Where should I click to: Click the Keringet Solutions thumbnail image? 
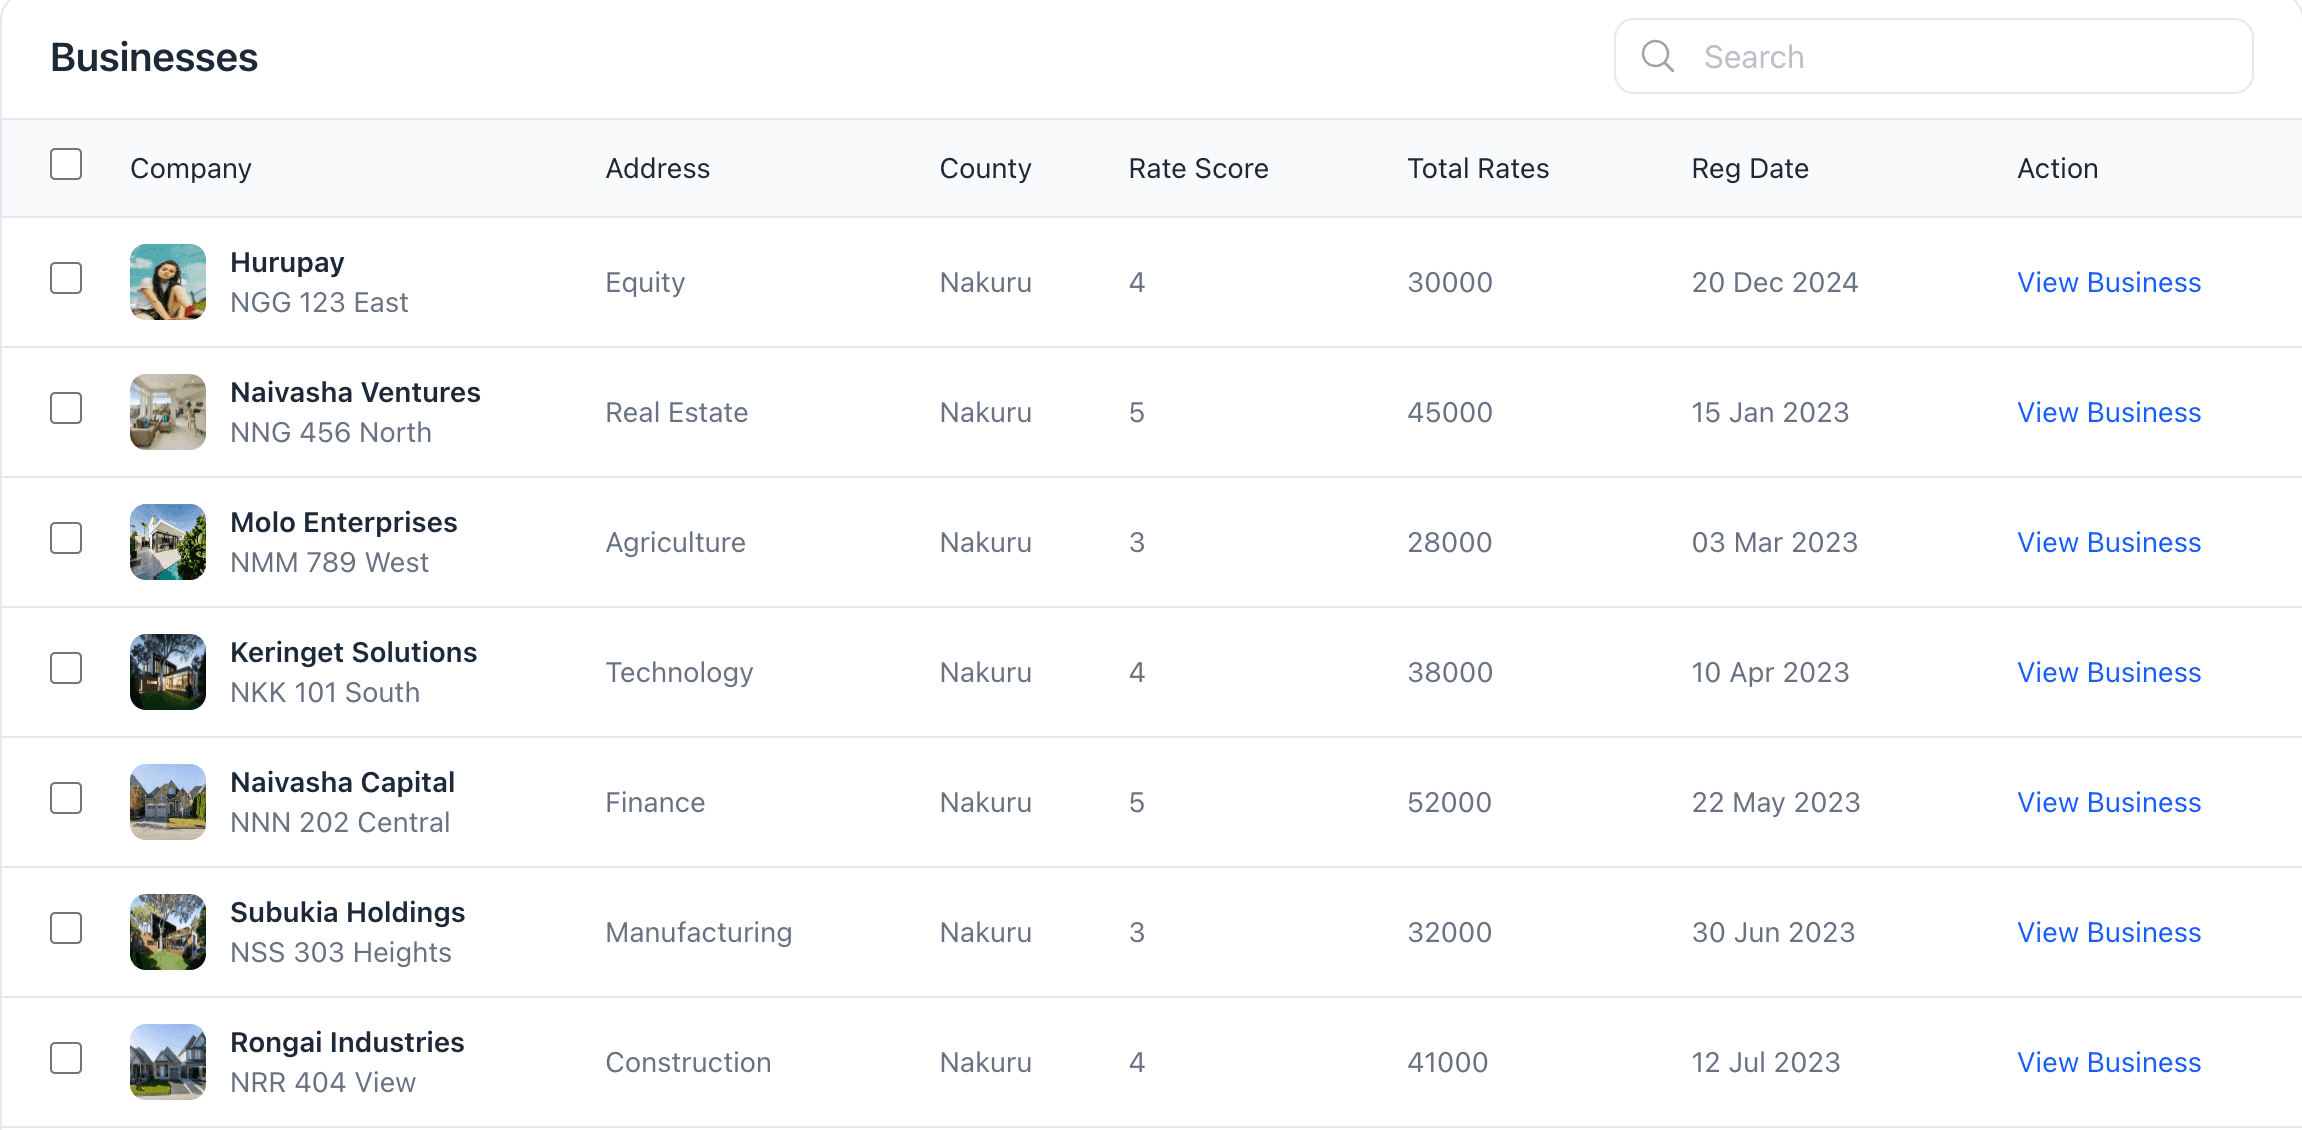(x=168, y=672)
